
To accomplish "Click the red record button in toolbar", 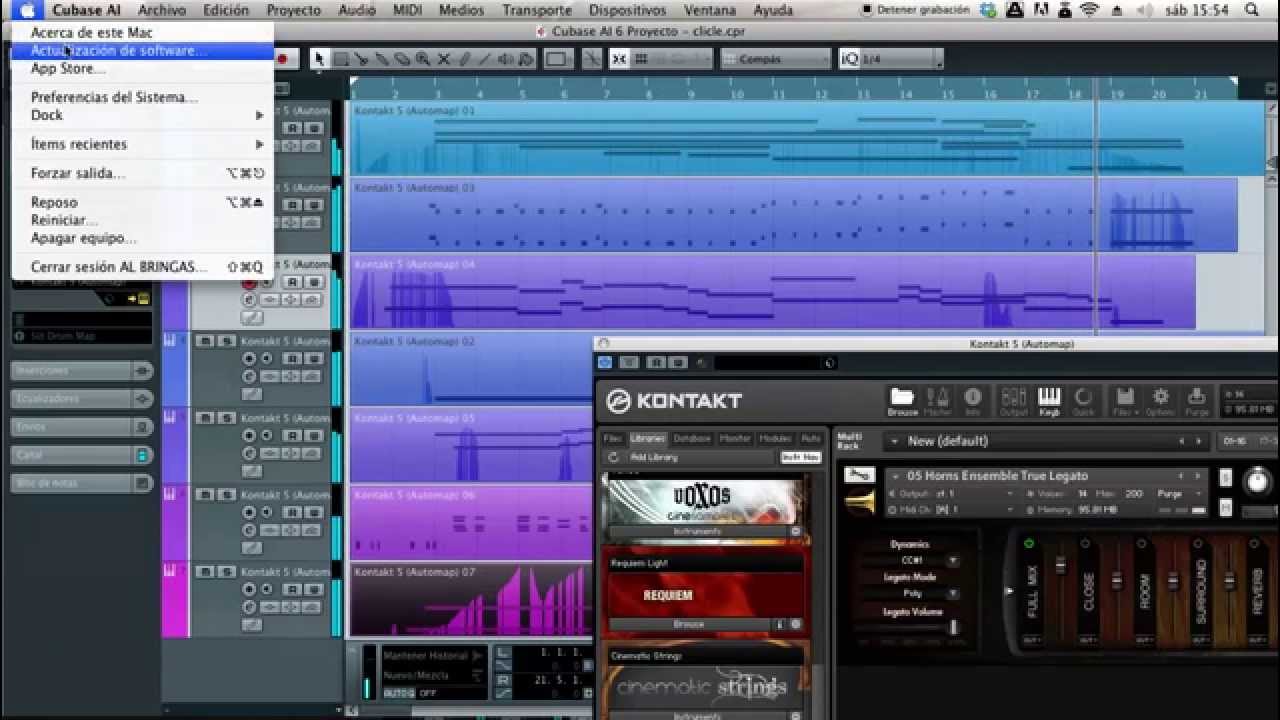I will click(283, 59).
